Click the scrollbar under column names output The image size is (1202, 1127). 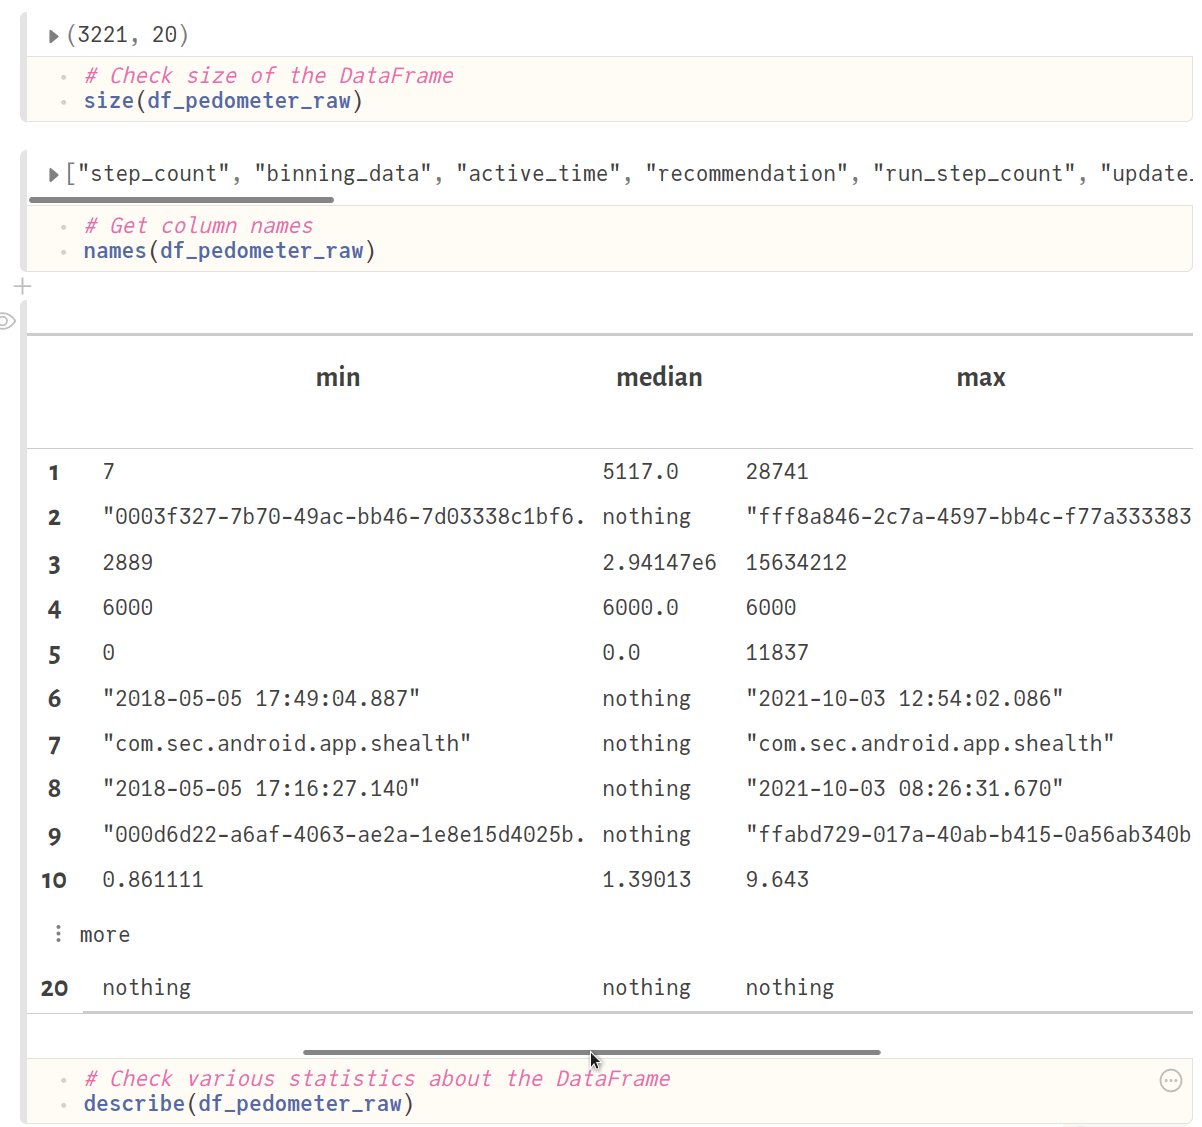click(x=181, y=200)
